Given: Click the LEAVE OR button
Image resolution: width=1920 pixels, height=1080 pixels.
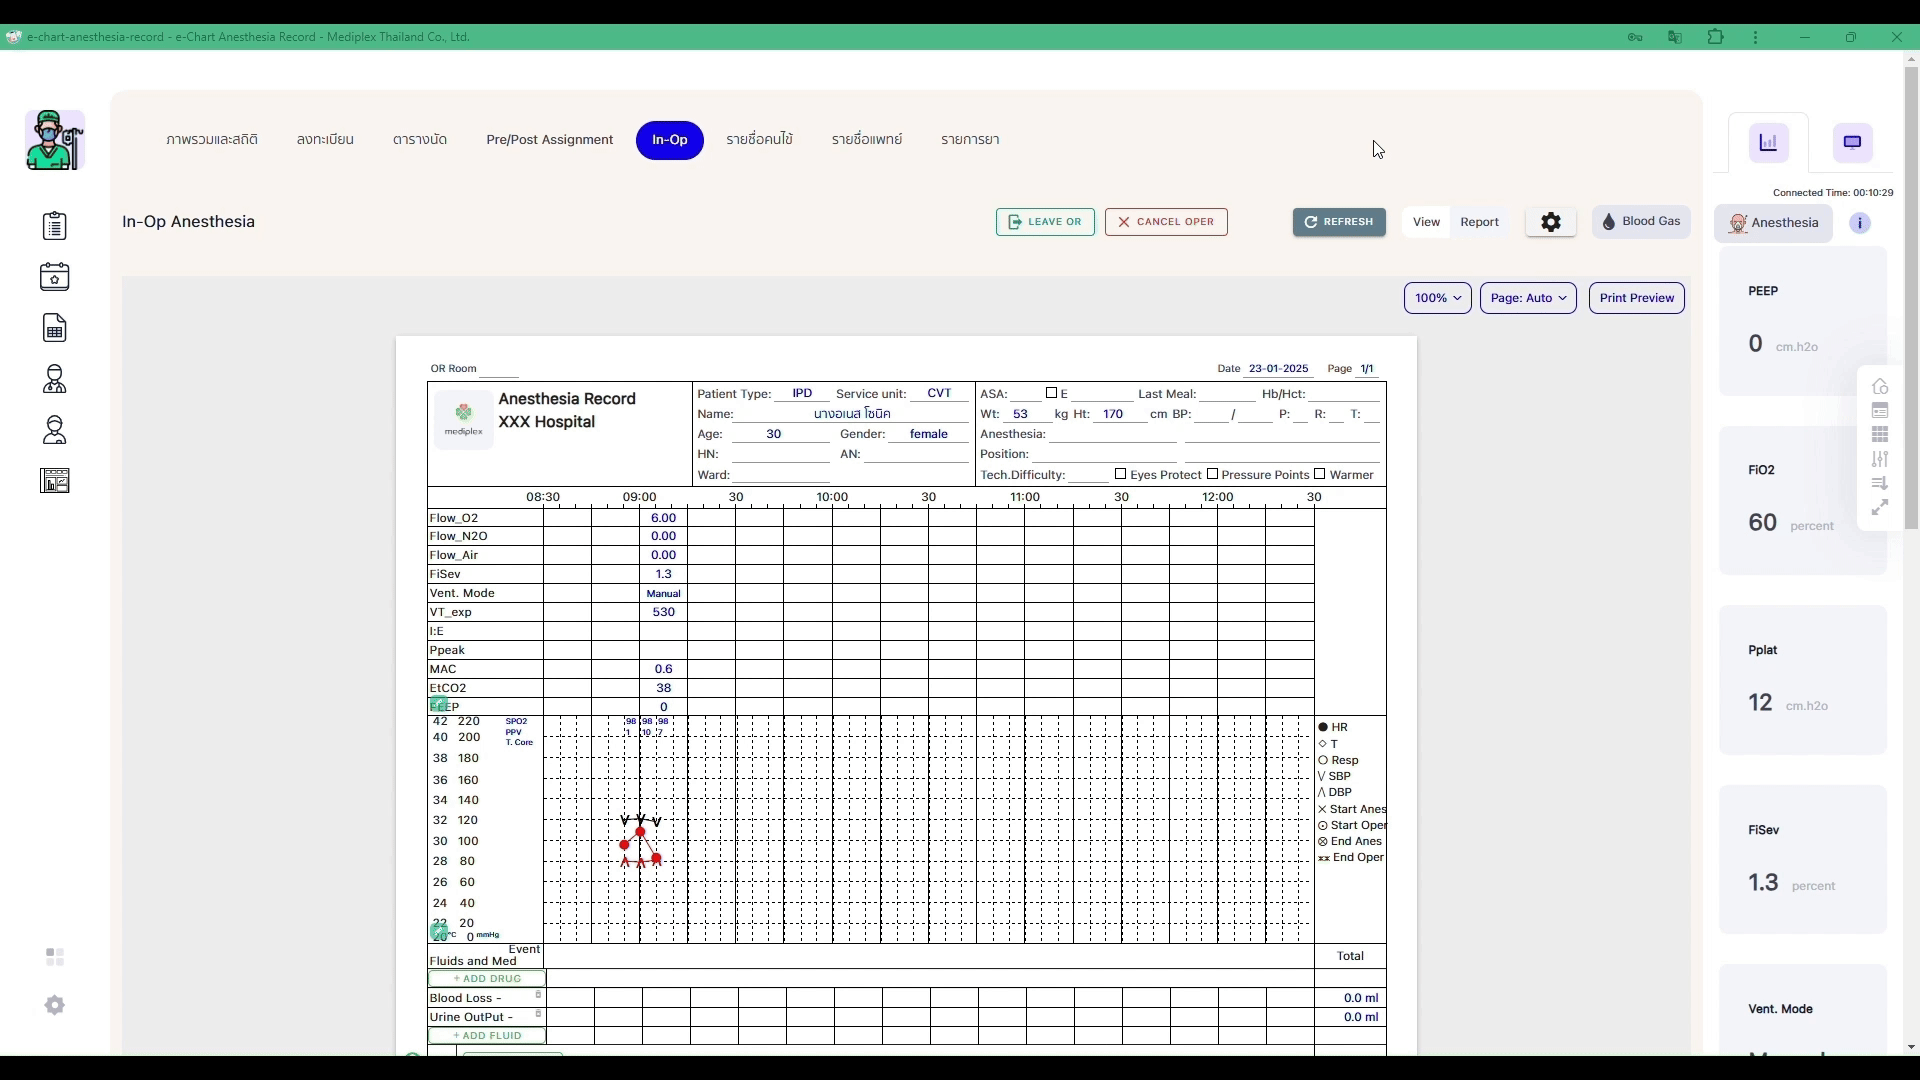Looking at the screenshot, I should 1045,222.
